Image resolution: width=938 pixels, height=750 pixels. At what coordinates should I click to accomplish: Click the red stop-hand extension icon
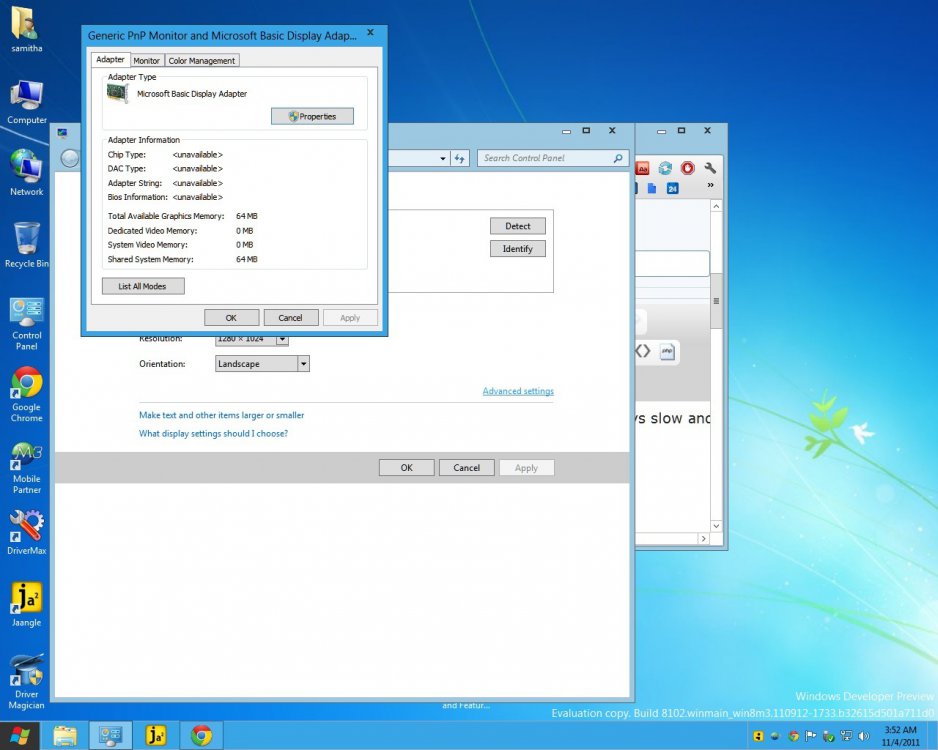point(687,168)
